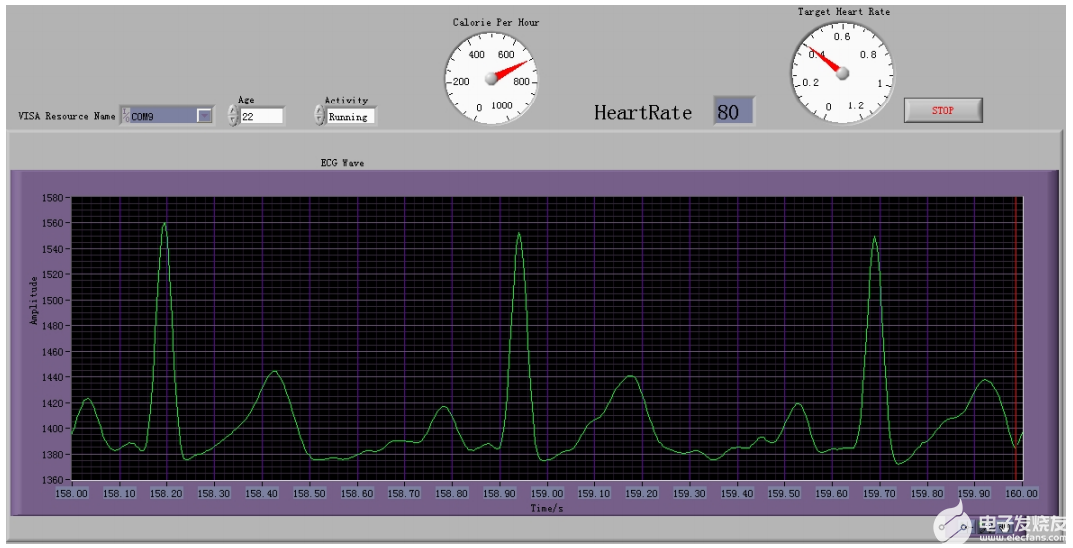The image size is (1073, 548).
Task: Click the ECG Wave graph title
Action: (x=342, y=162)
